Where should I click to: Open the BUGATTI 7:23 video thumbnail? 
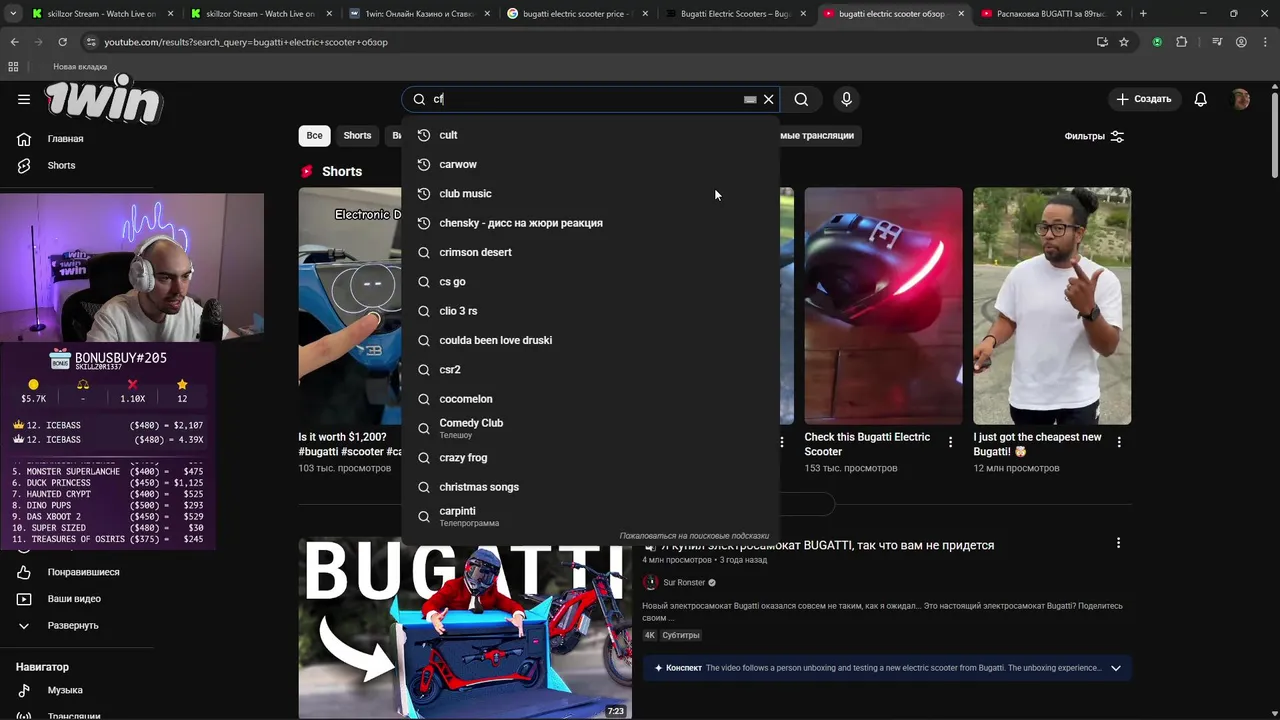point(465,628)
